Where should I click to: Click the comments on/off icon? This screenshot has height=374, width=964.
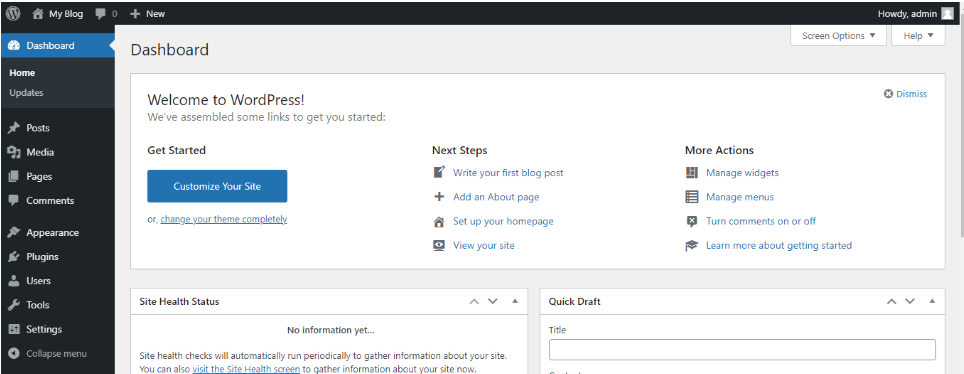tap(692, 221)
